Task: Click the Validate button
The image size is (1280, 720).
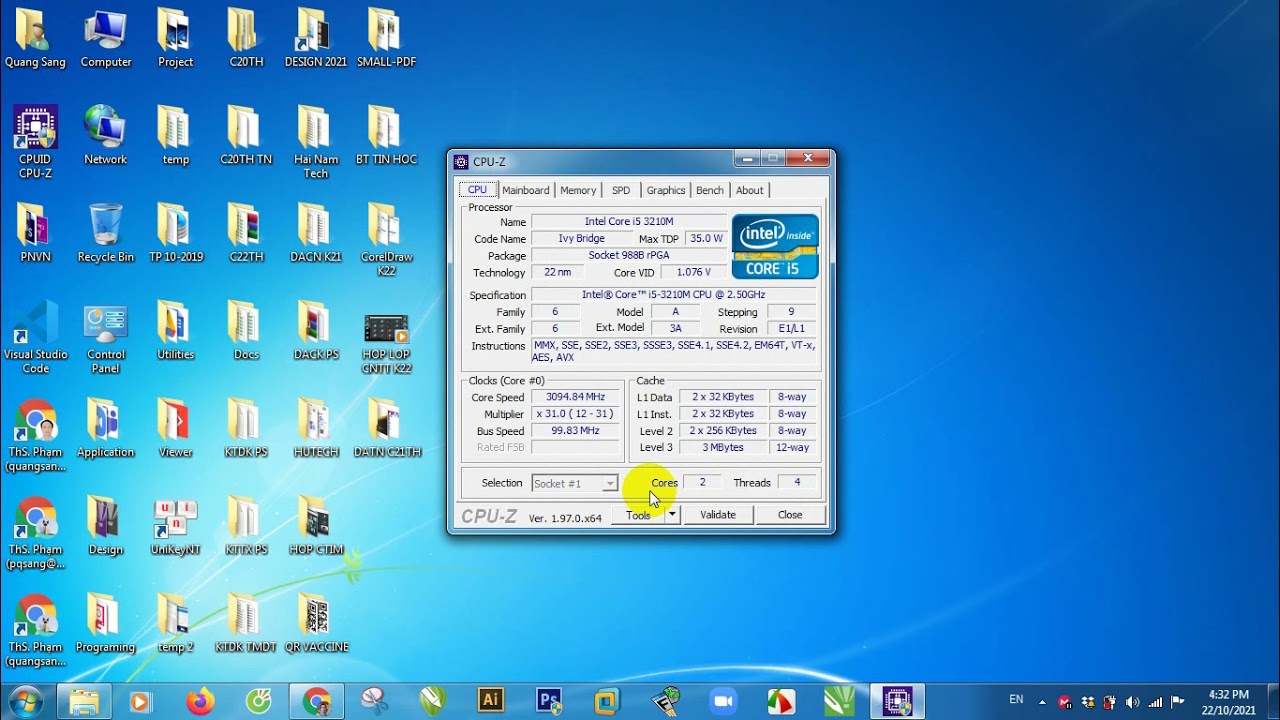Action: [718, 514]
